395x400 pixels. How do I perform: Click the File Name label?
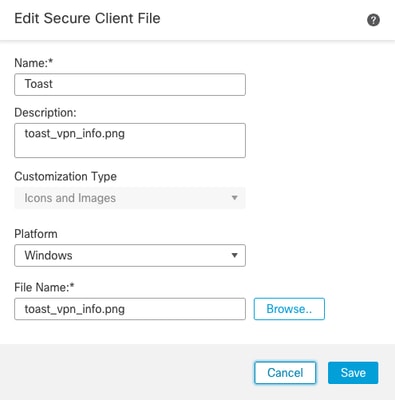click(x=44, y=287)
